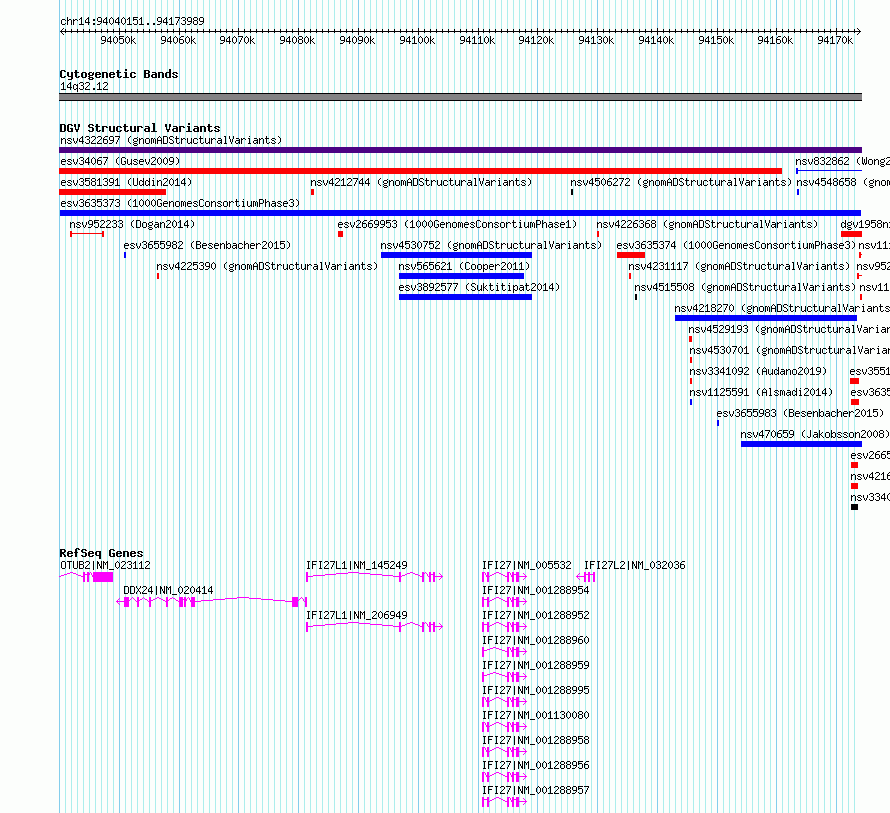
Task: Open nsv4515508 gnomAD variant label
Action: pyautogui.click(x=745, y=287)
